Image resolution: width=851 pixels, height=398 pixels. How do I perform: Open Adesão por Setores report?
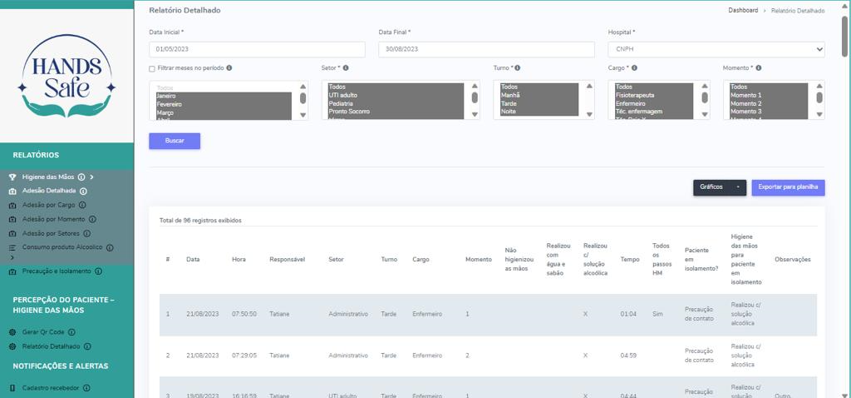pos(51,233)
